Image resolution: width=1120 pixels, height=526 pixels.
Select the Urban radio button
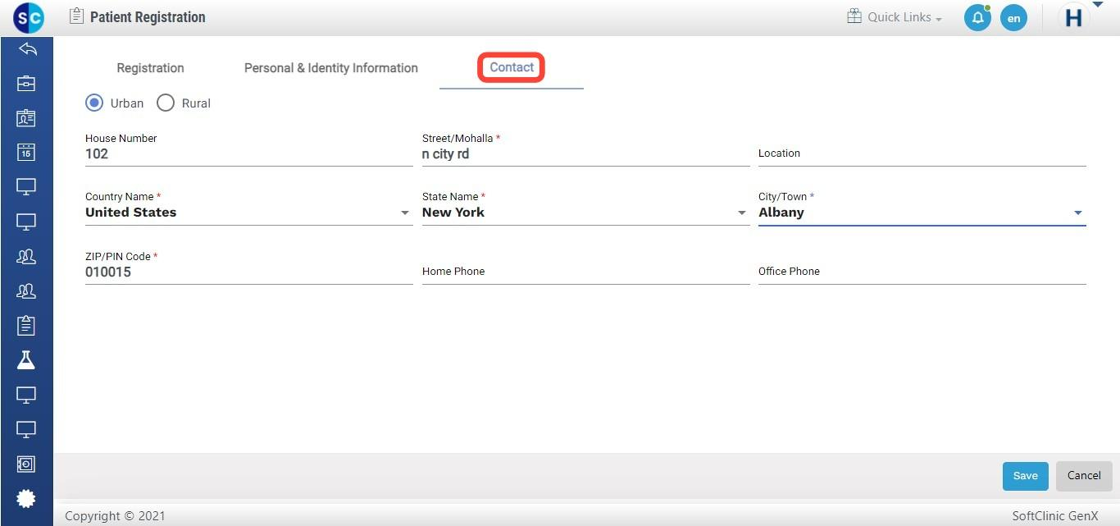pyautogui.click(x=94, y=103)
